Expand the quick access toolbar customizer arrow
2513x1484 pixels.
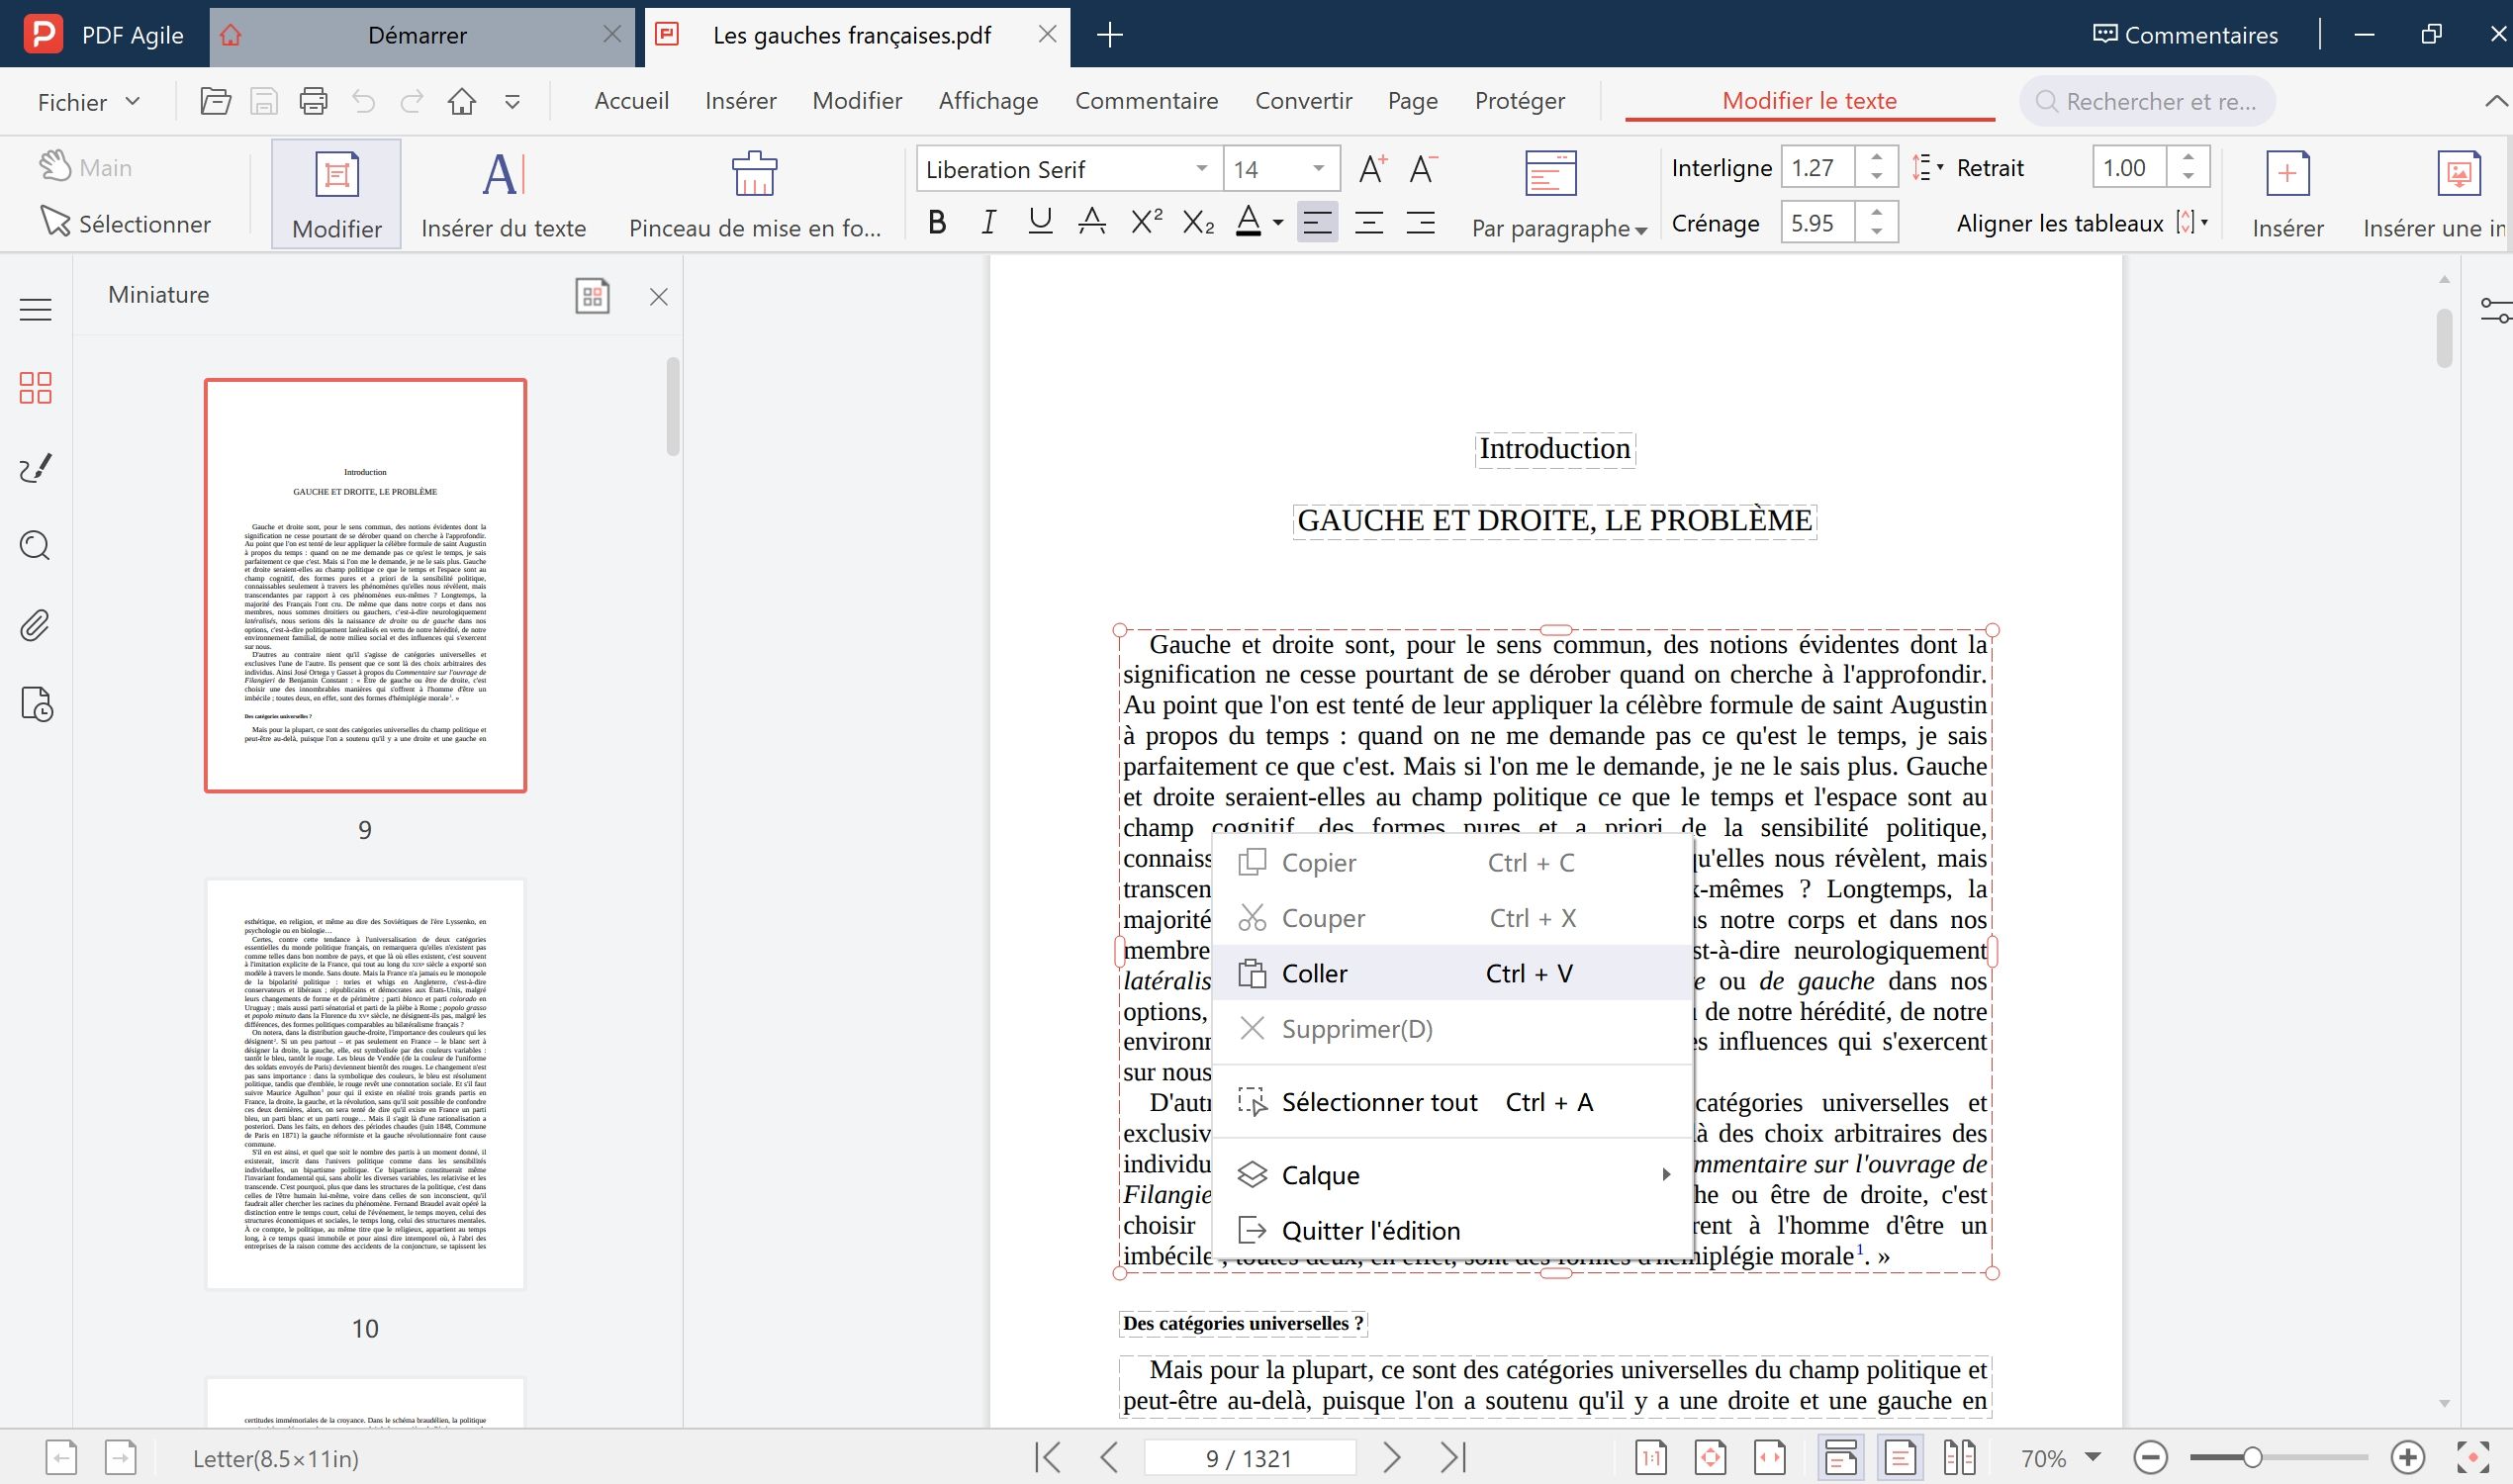click(512, 102)
